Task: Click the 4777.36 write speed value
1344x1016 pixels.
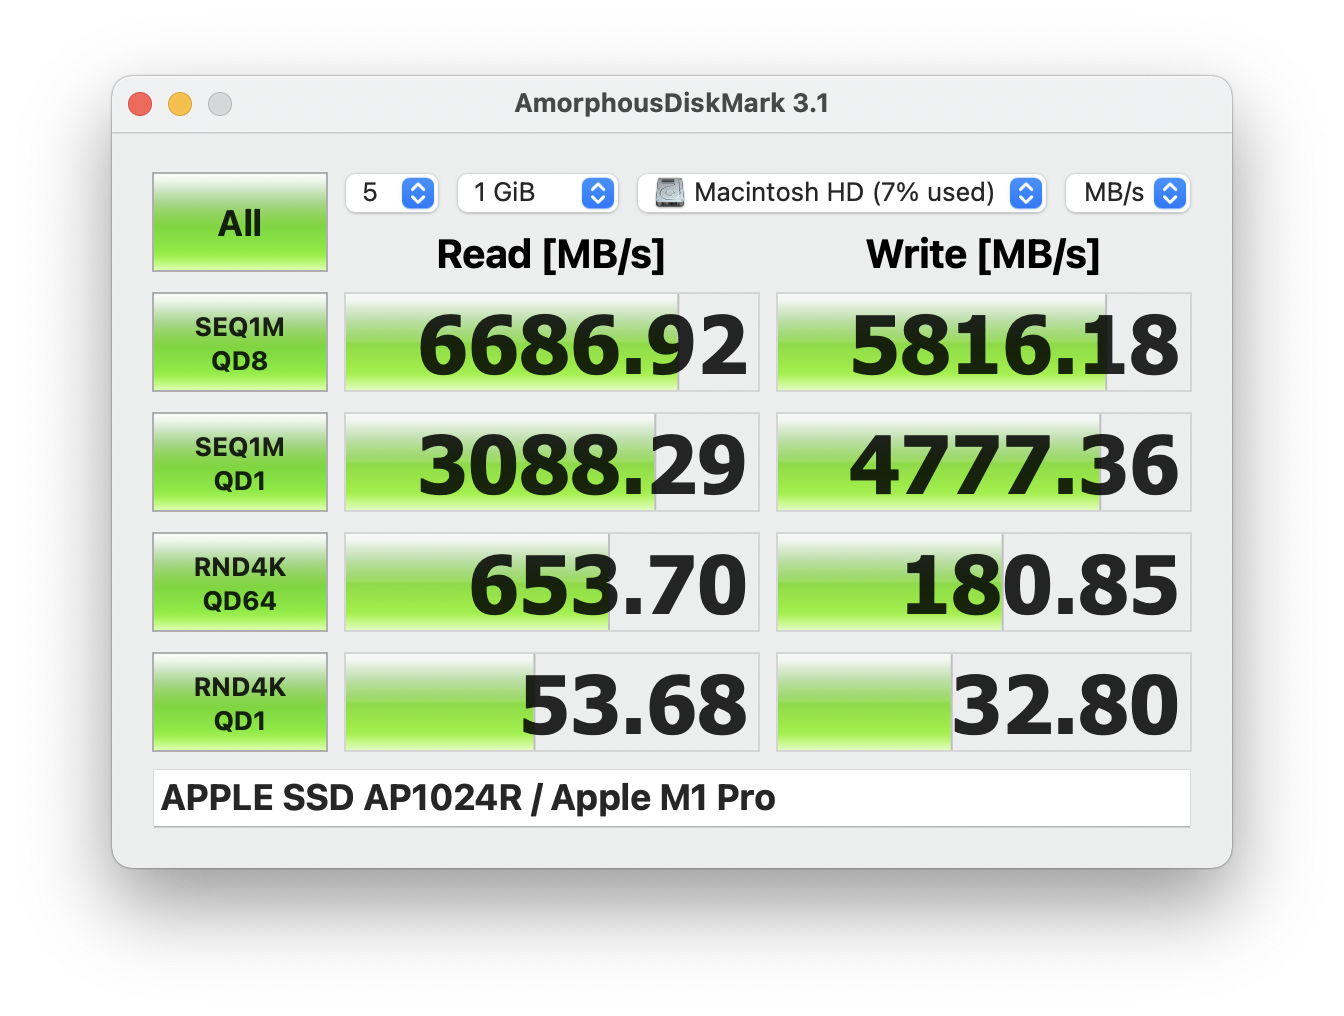Action: tap(984, 462)
